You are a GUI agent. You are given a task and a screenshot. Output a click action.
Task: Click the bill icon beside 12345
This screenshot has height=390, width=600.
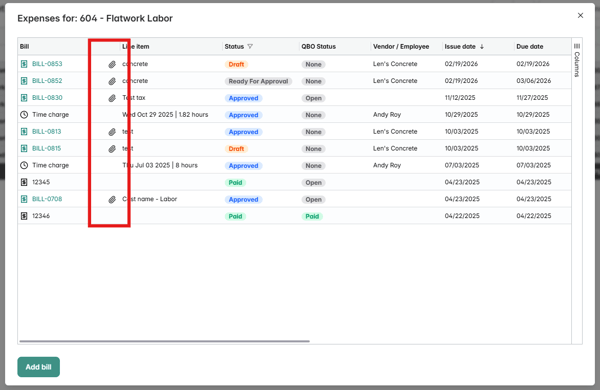click(x=24, y=182)
